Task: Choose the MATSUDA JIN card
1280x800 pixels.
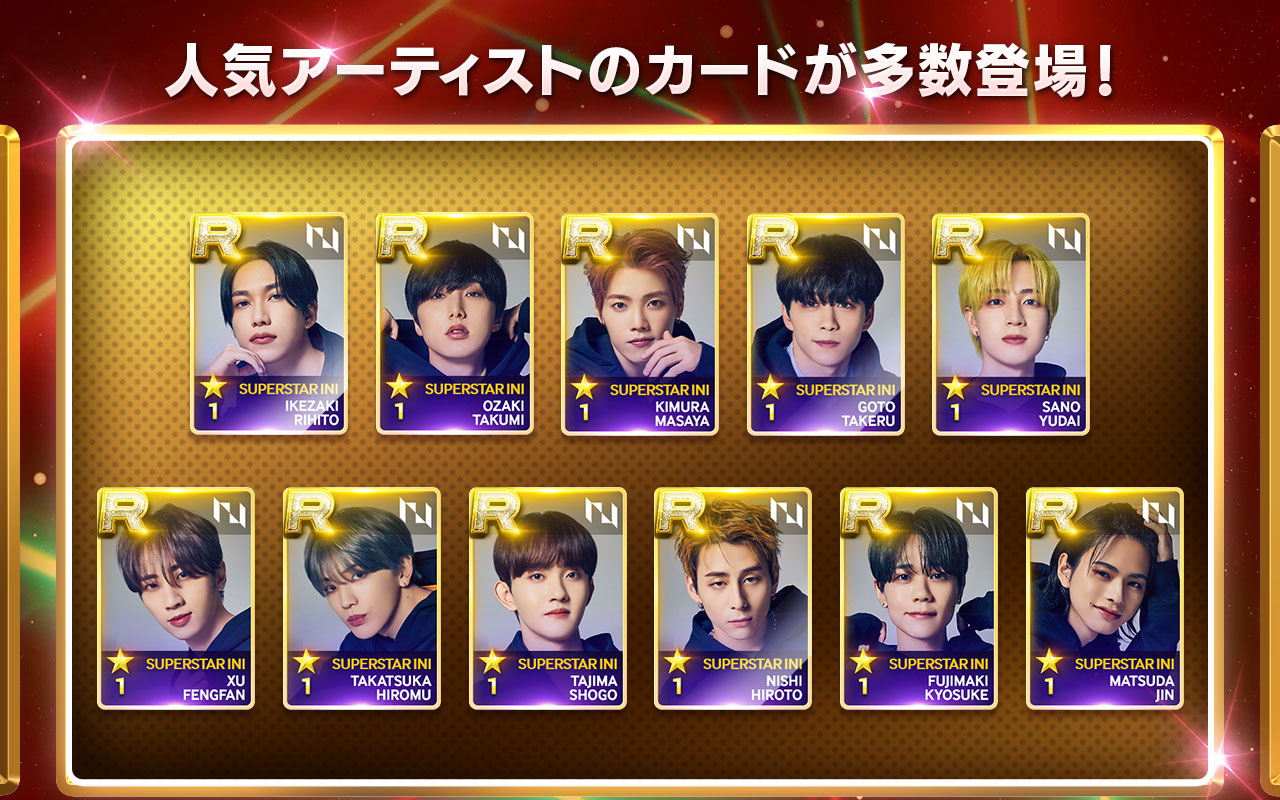Action: pos(1105,598)
